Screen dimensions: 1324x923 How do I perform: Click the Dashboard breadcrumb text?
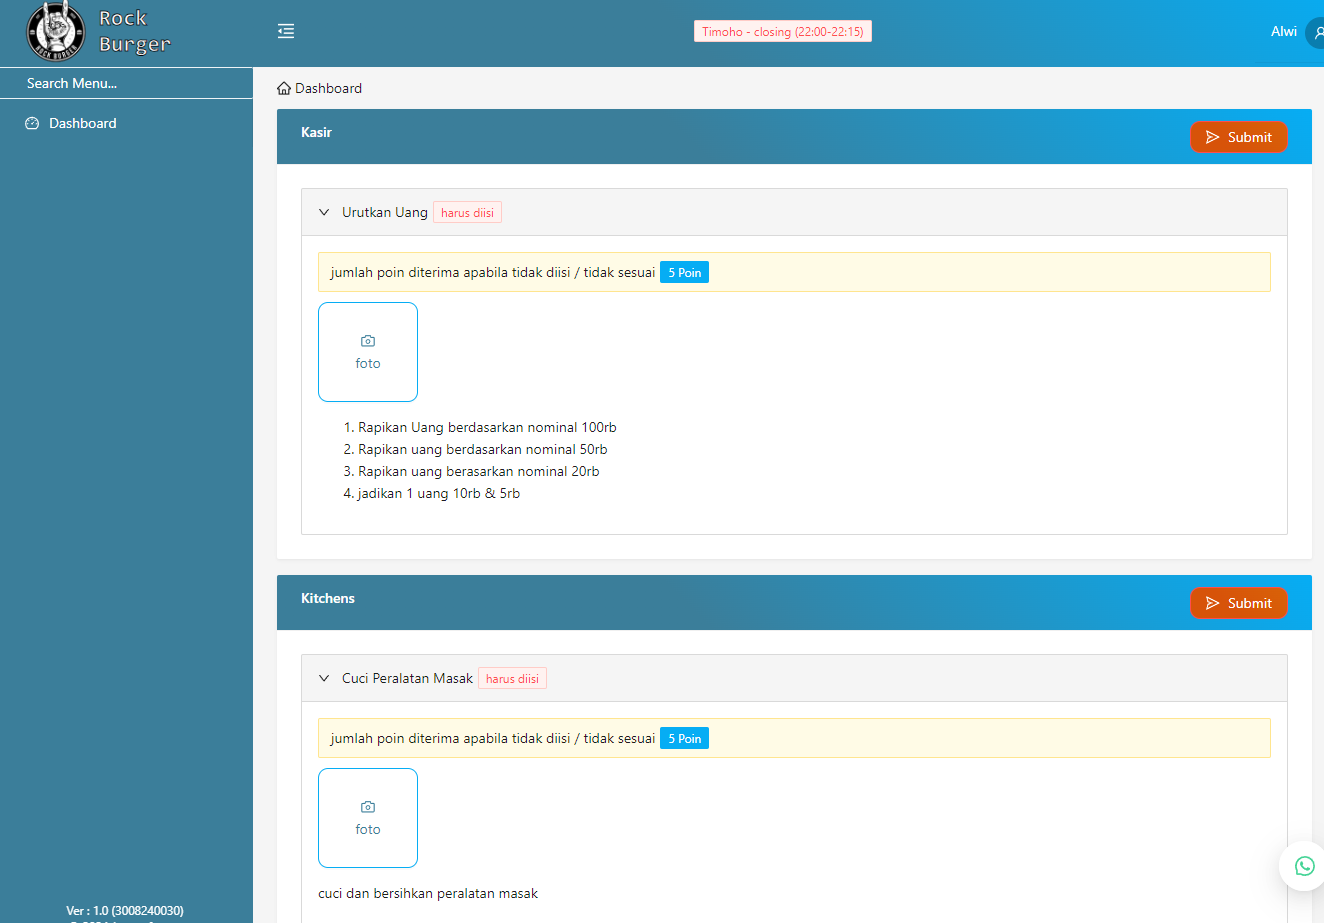328,88
